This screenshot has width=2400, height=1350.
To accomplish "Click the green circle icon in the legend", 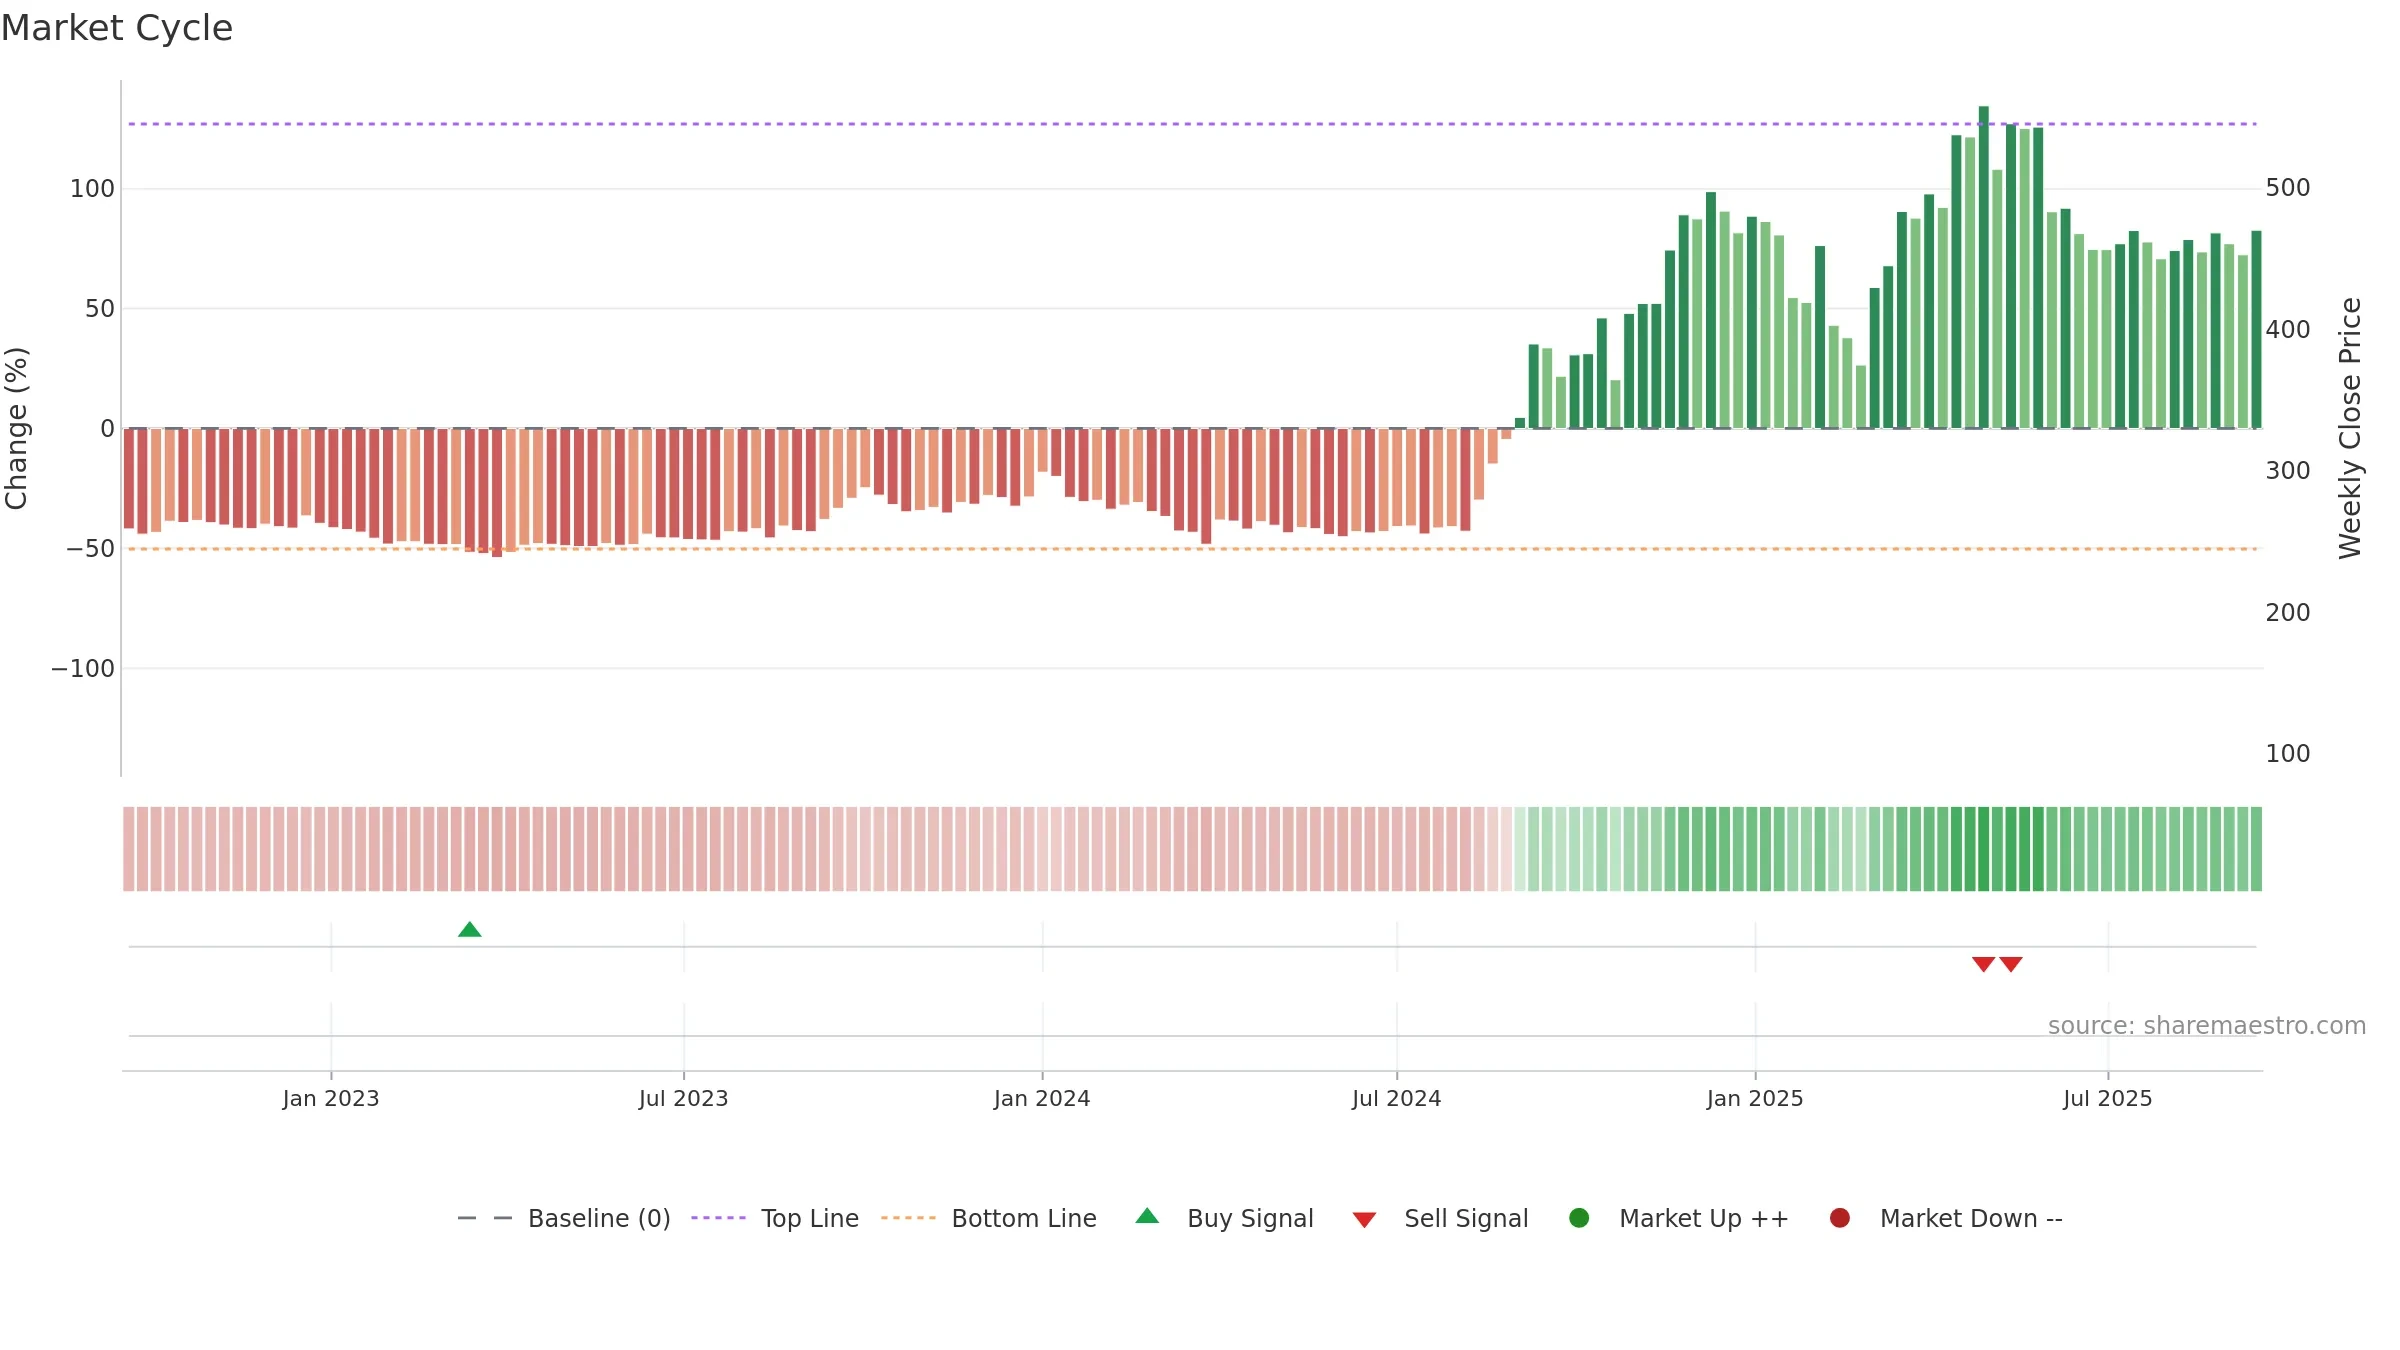I will tap(1580, 1218).
